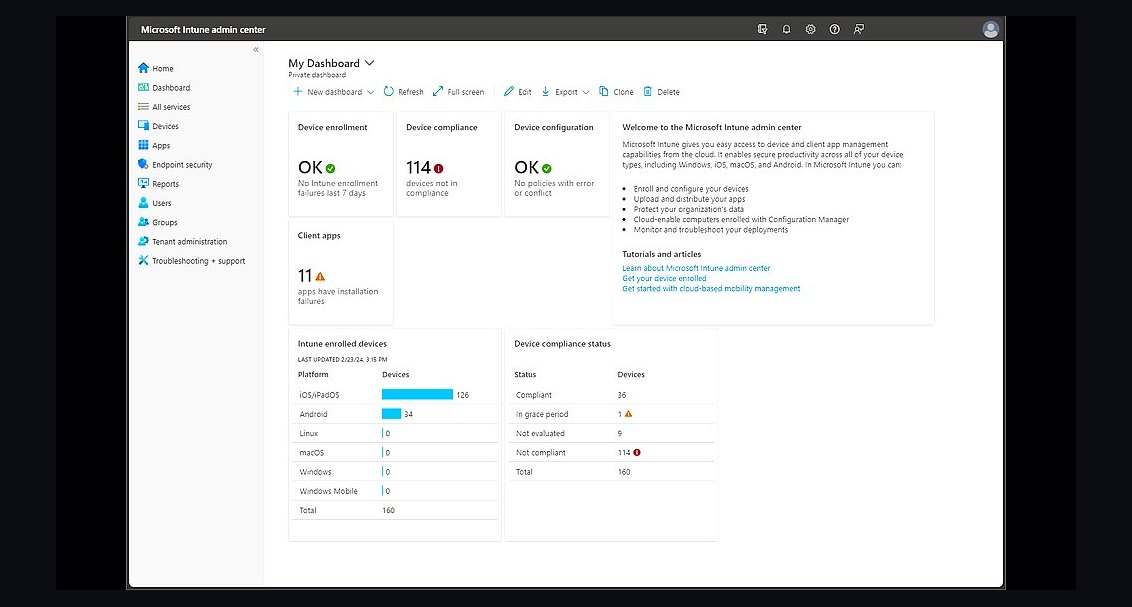Open the Client apps tile
Image resolution: width=1132 pixels, height=607 pixels.
click(341, 272)
